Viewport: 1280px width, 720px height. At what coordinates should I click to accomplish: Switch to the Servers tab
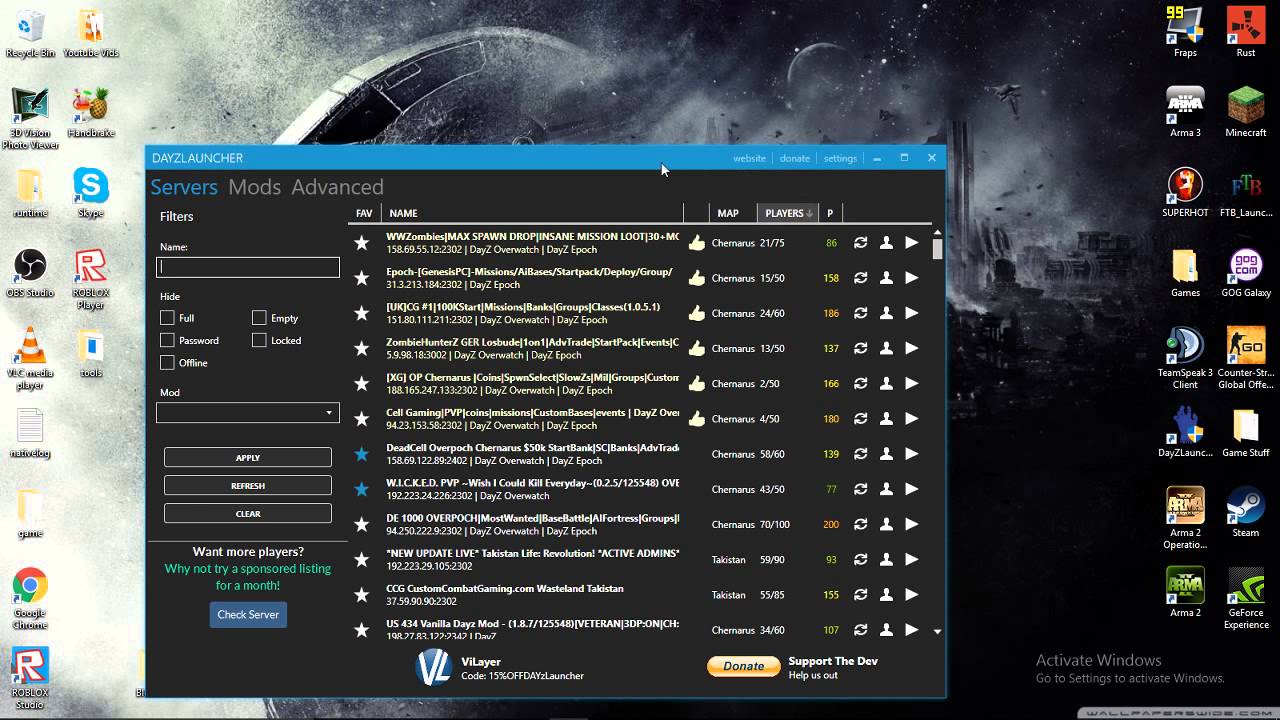[184, 187]
